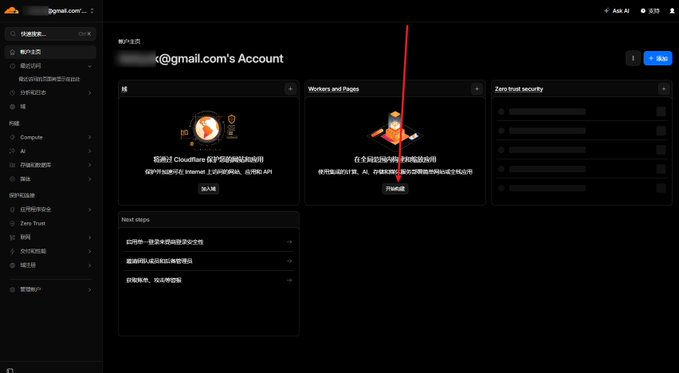Click the plus icon on the 域 card
Screen dimensions: 679x373
click(x=291, y=89)
